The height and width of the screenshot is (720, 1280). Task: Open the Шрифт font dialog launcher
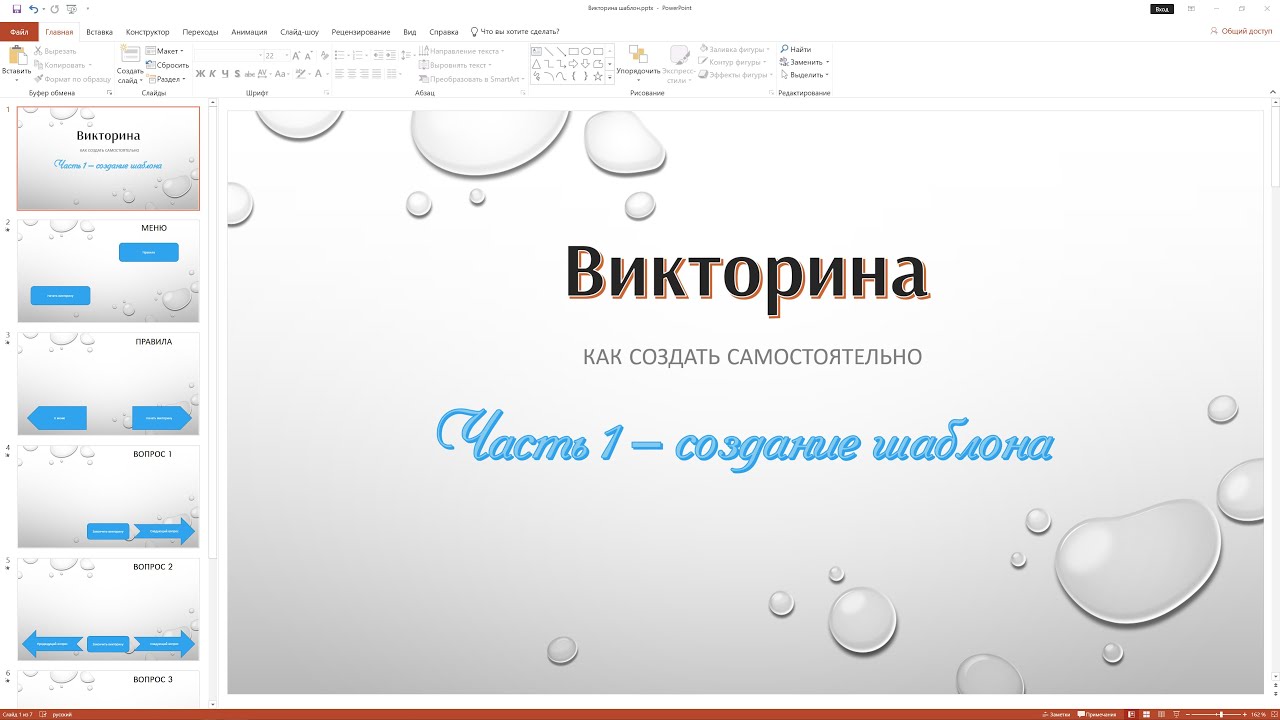pos(328,93)
